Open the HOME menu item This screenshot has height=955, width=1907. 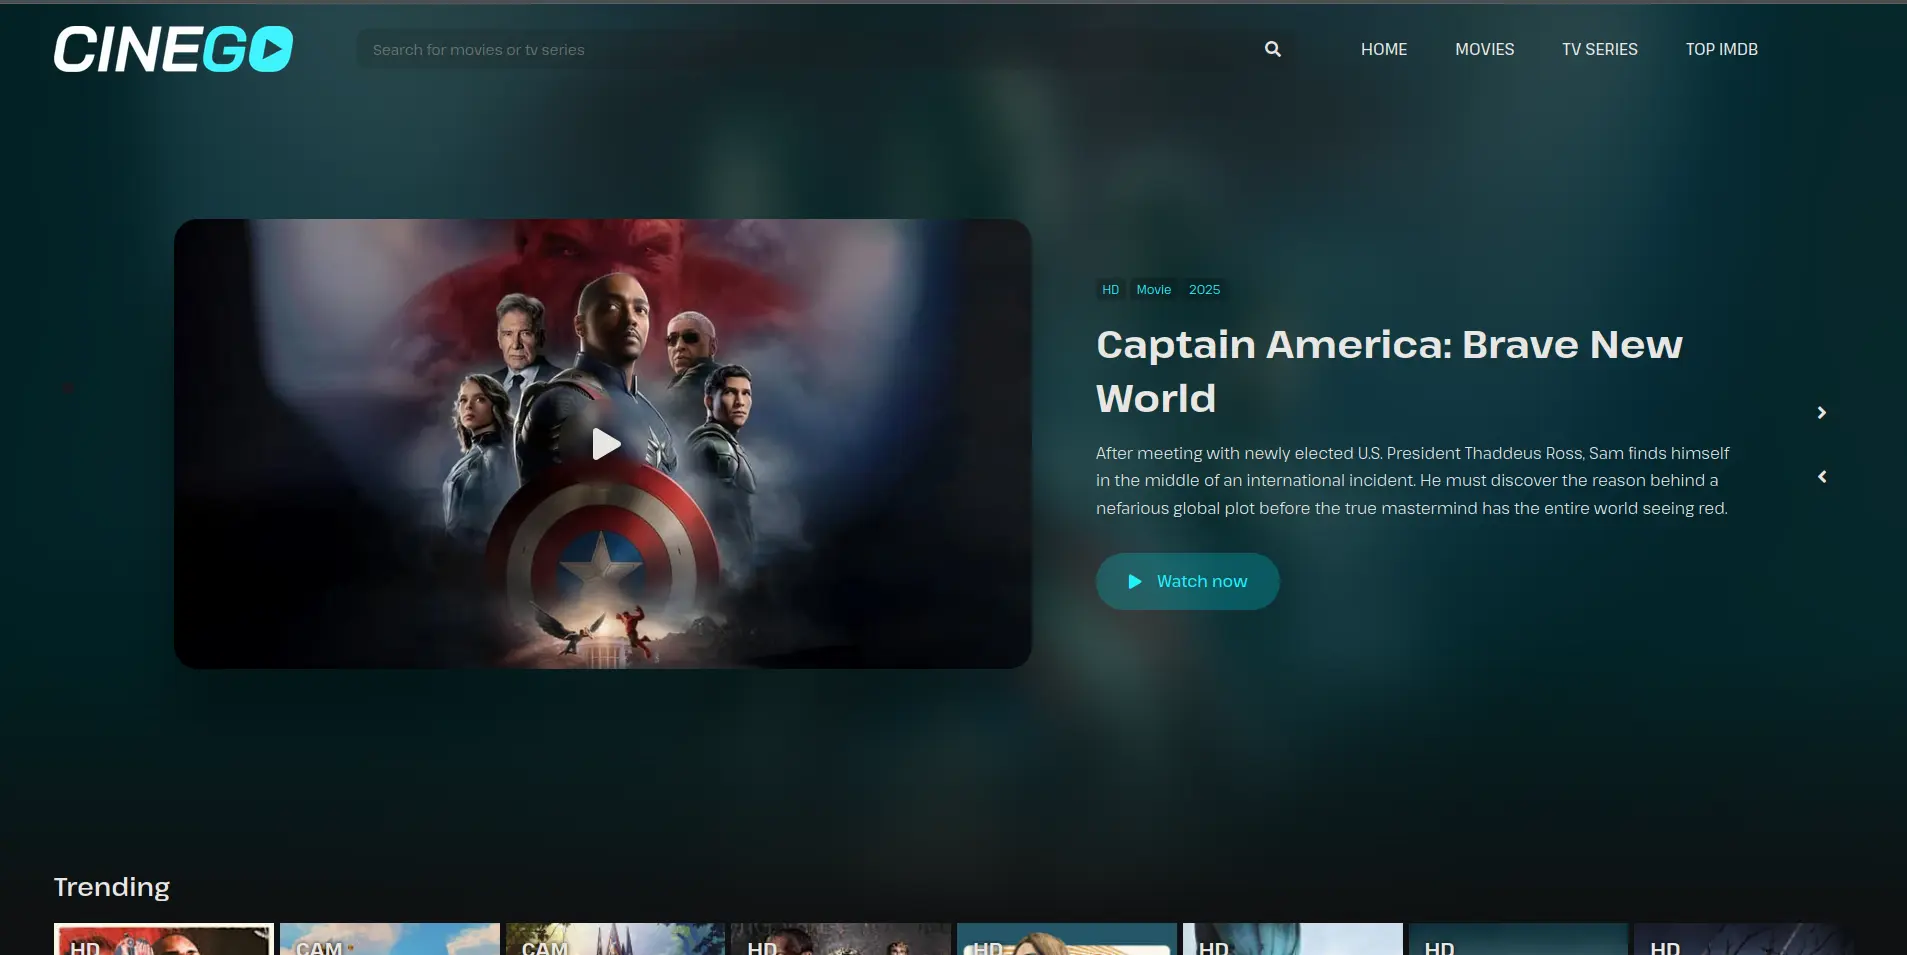(1384, 49)
